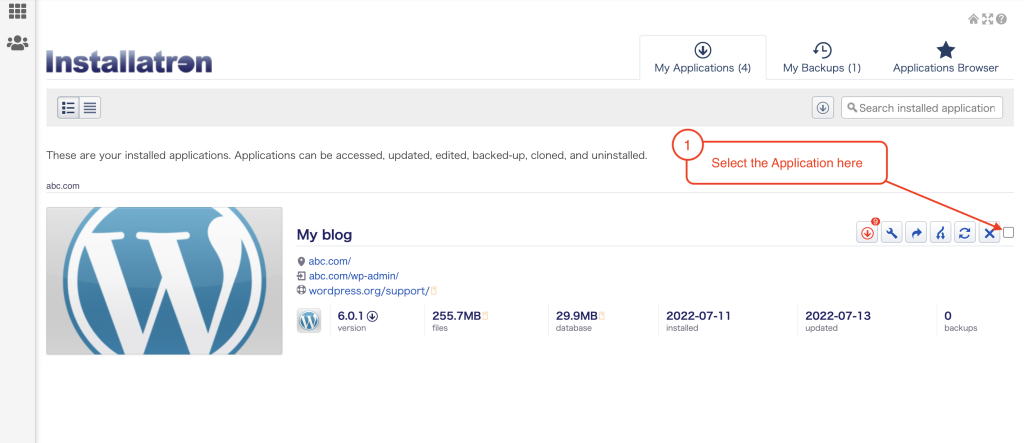
Task: Click the sync refresh icon for My blog
Action: click(x=965, y=233)
